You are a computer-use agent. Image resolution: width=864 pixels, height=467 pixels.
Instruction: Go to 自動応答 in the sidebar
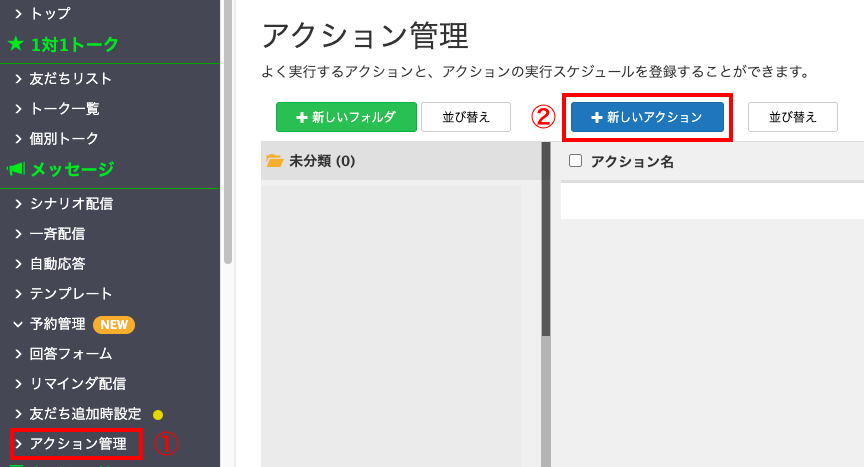pyautogui.click(x=57, y=263)
